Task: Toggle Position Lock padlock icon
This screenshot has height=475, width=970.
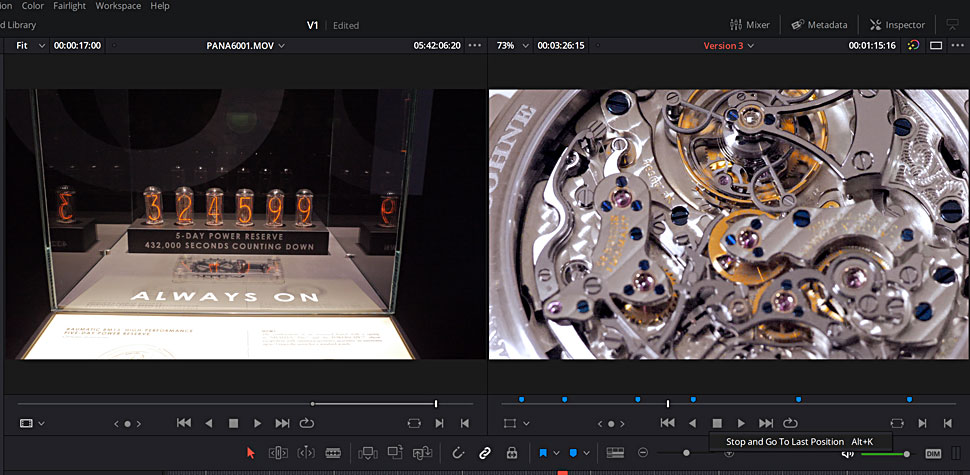Action: click(512, 453)
